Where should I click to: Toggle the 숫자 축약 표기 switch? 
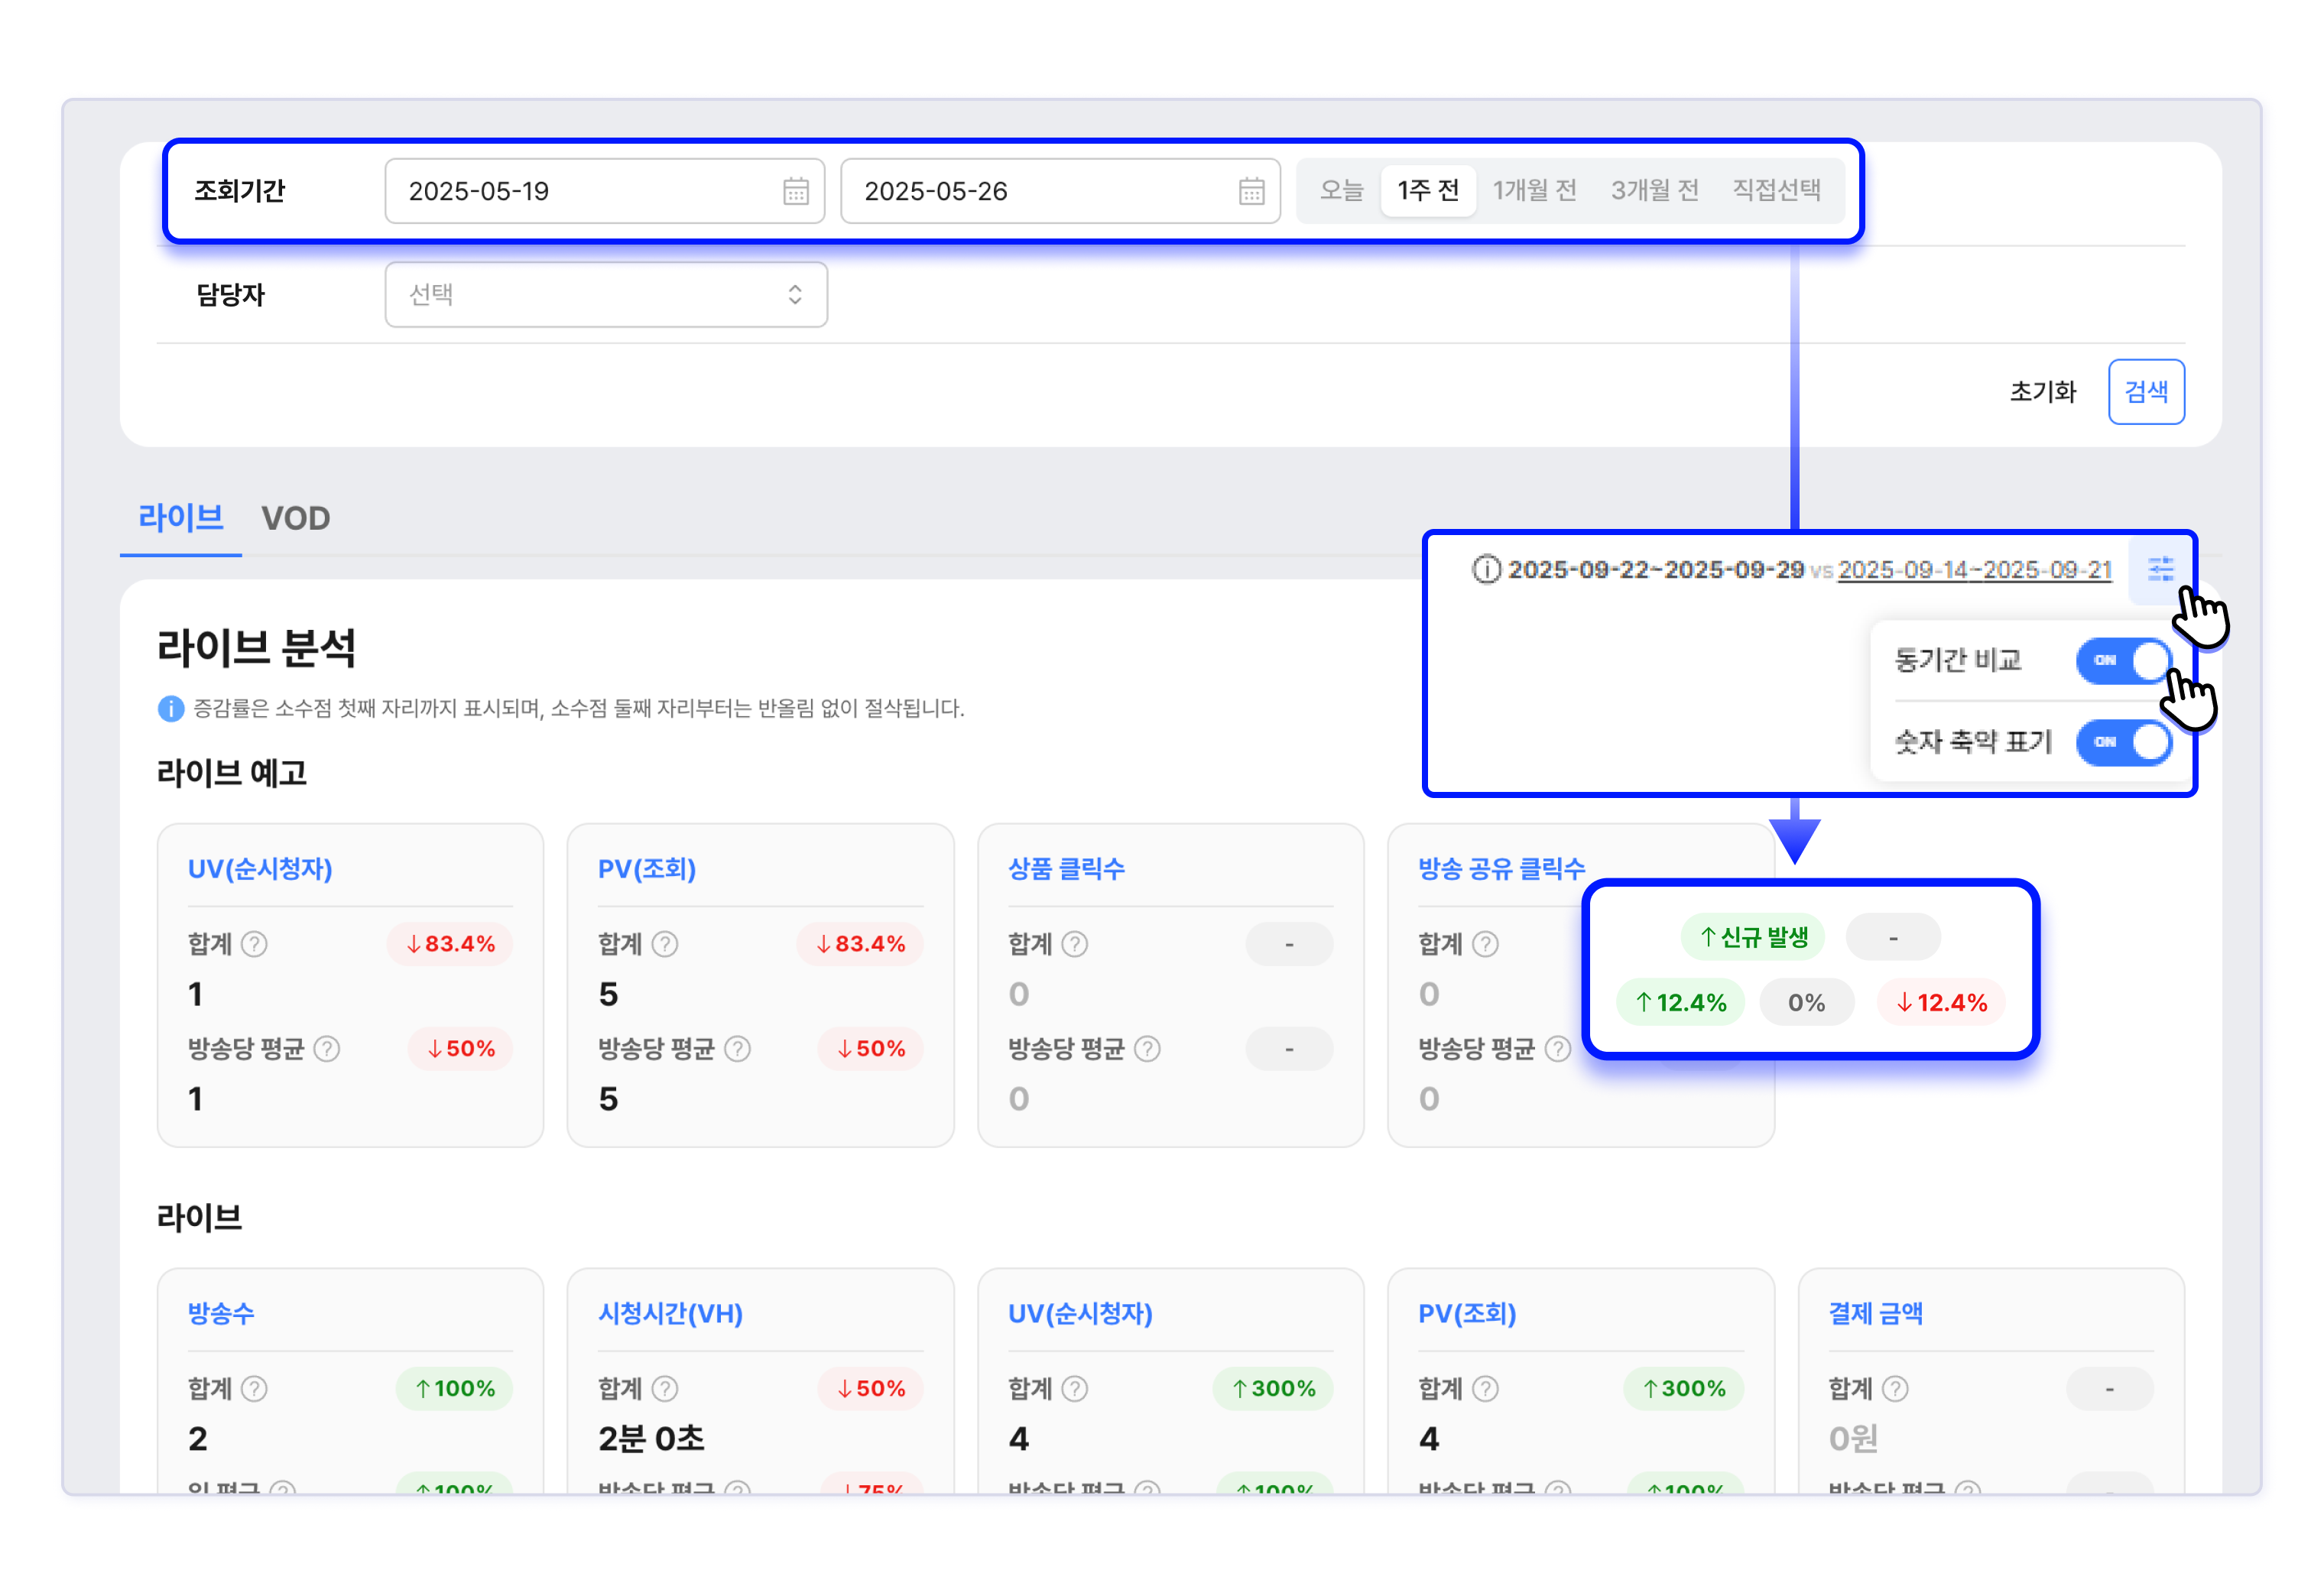pyautogui.click(x=2123, y=742)
